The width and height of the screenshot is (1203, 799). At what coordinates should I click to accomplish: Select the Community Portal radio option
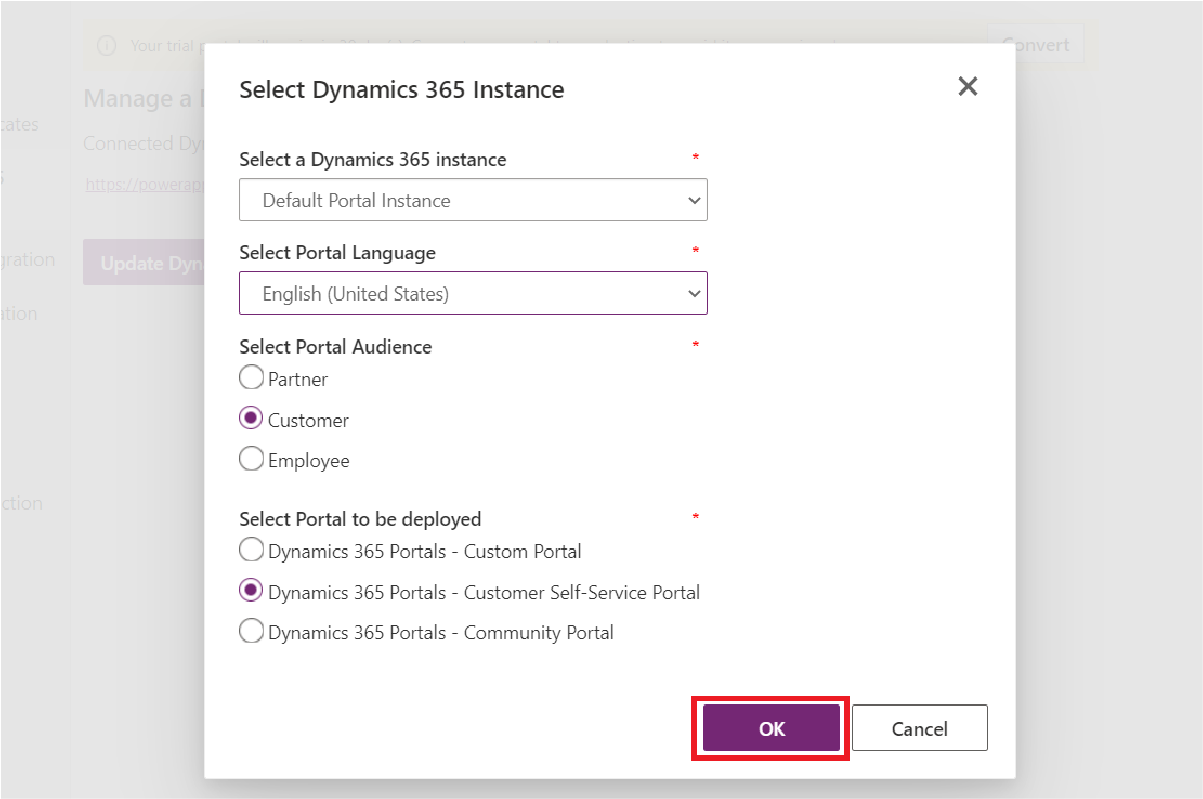(252, 632)
